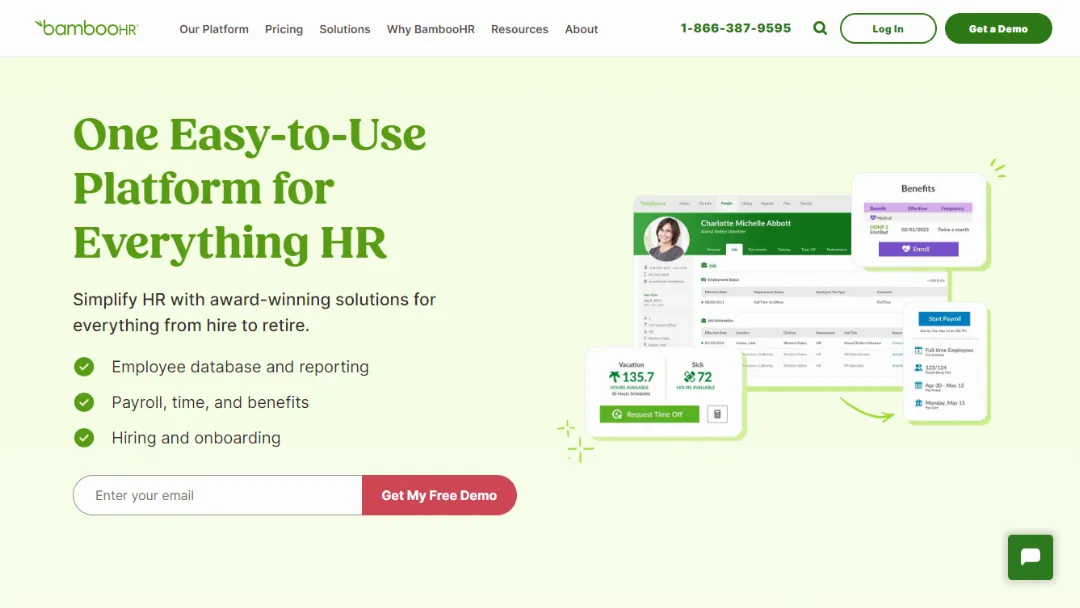Screen dimensions: 1080x608
Task: Click the purple Enroll button in Benefits card
Action: coord(918,249)
